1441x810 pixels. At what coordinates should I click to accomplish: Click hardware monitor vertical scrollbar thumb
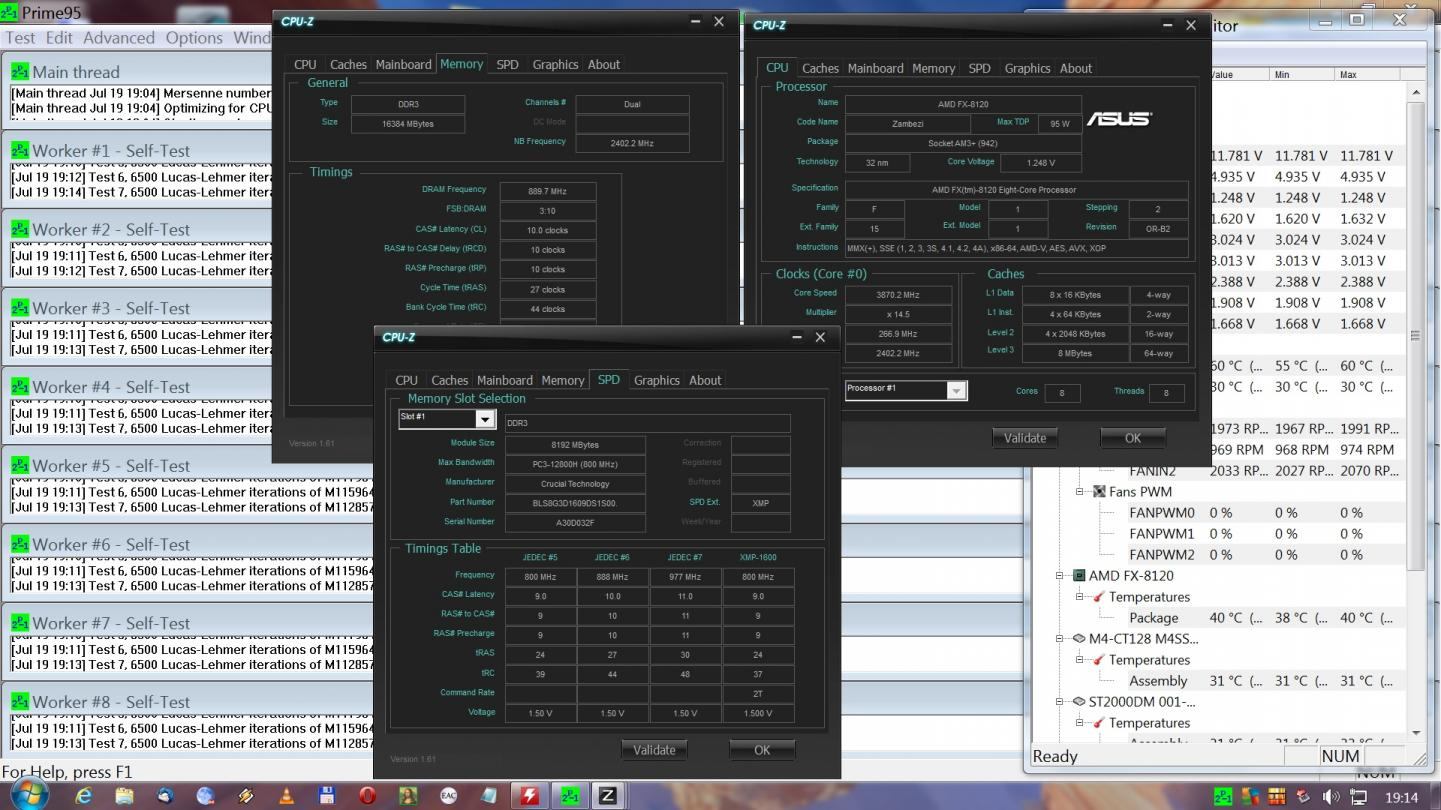[x=1415, y=335]
